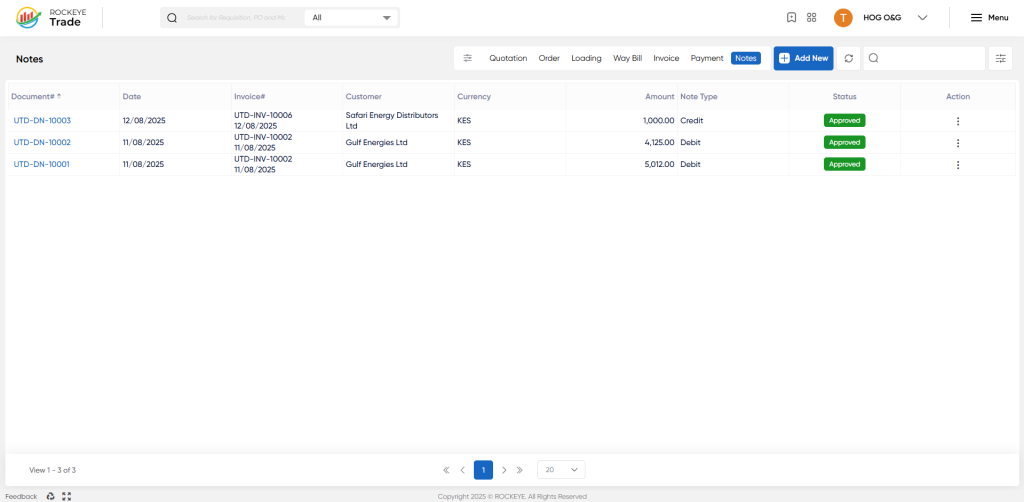This screenshot has height=502, width=1024.
Task: Click Gulf Energies Ltd in UTD-DN-10002 row
Action: 376,142
